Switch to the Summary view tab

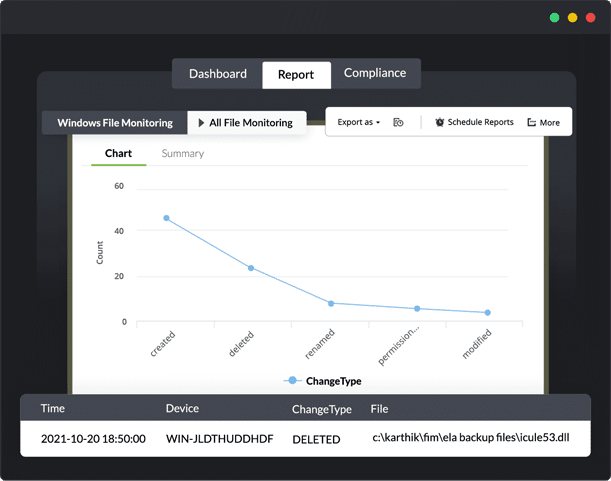coord(183,154)
